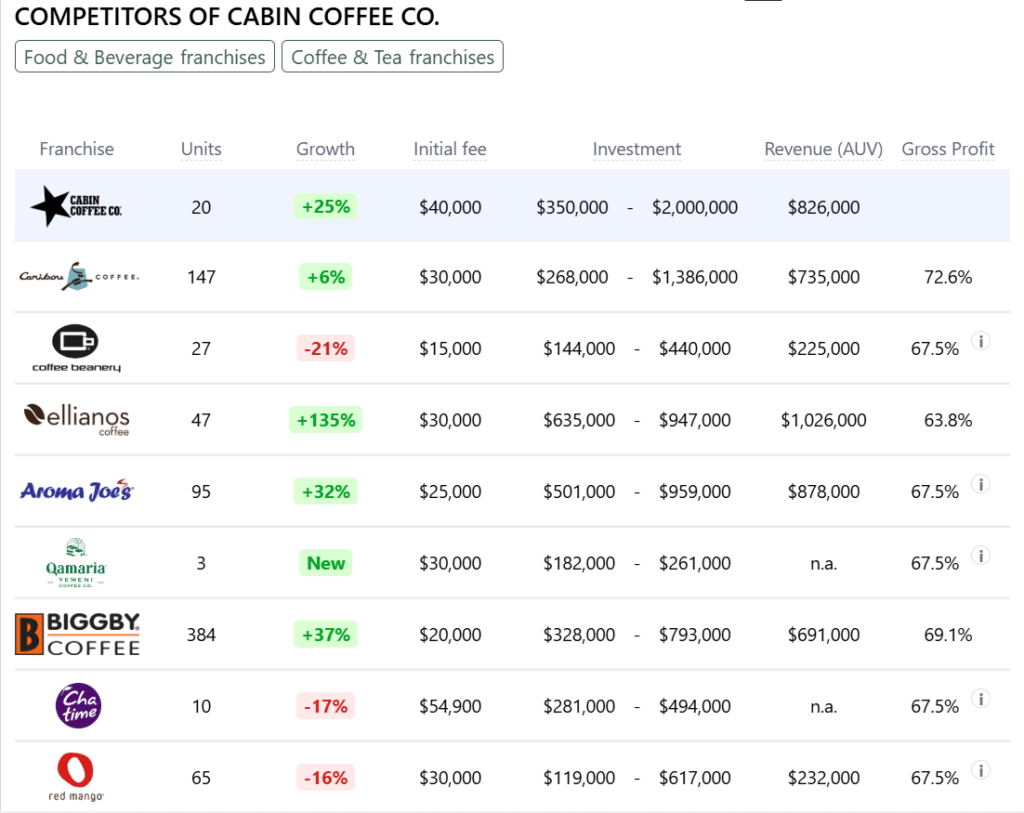Sort by Revenue (AUV) column header
The image size is (1024, 813).
click(824, 149)
